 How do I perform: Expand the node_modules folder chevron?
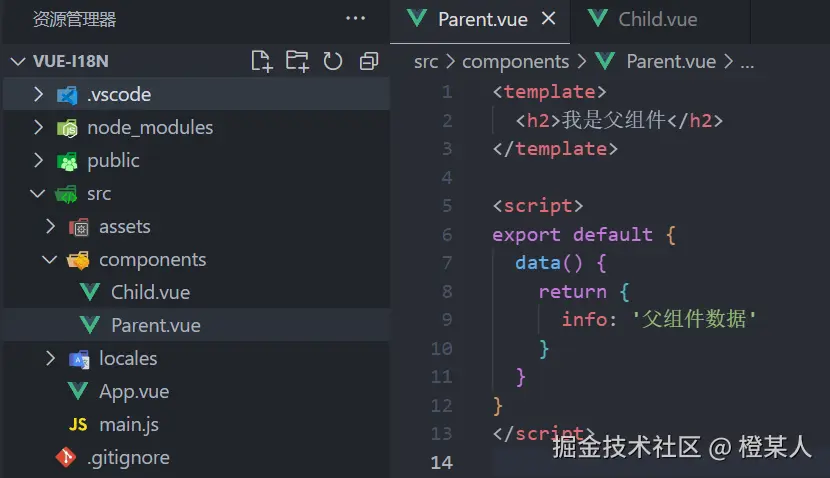(x=38, y=128)
